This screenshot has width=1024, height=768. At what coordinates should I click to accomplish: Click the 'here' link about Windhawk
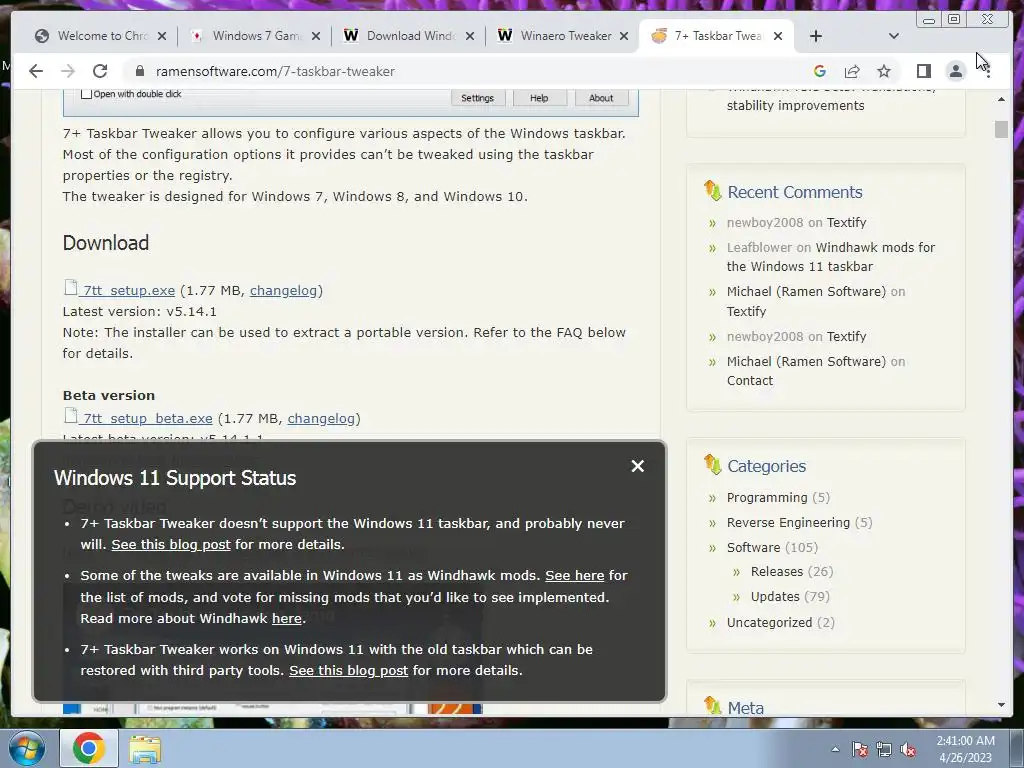pos(287,618)
